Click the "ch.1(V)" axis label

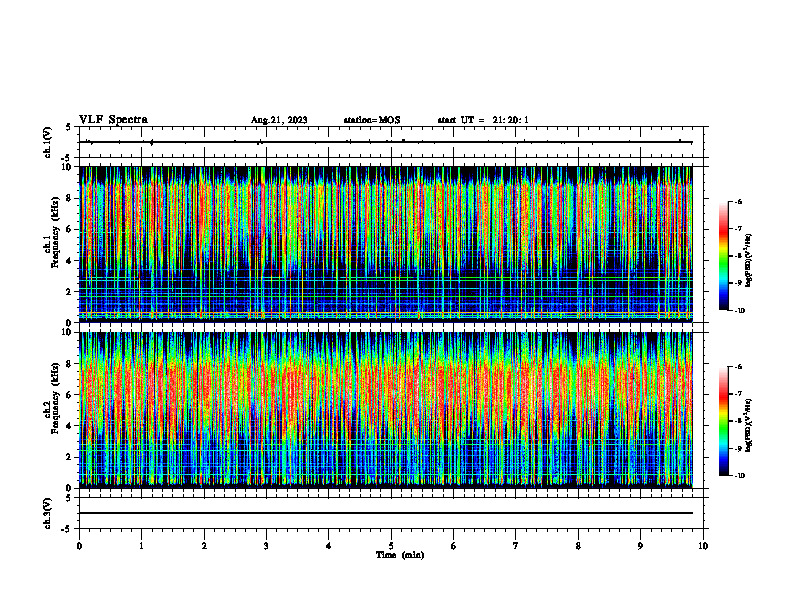click(x=48, y=142)
